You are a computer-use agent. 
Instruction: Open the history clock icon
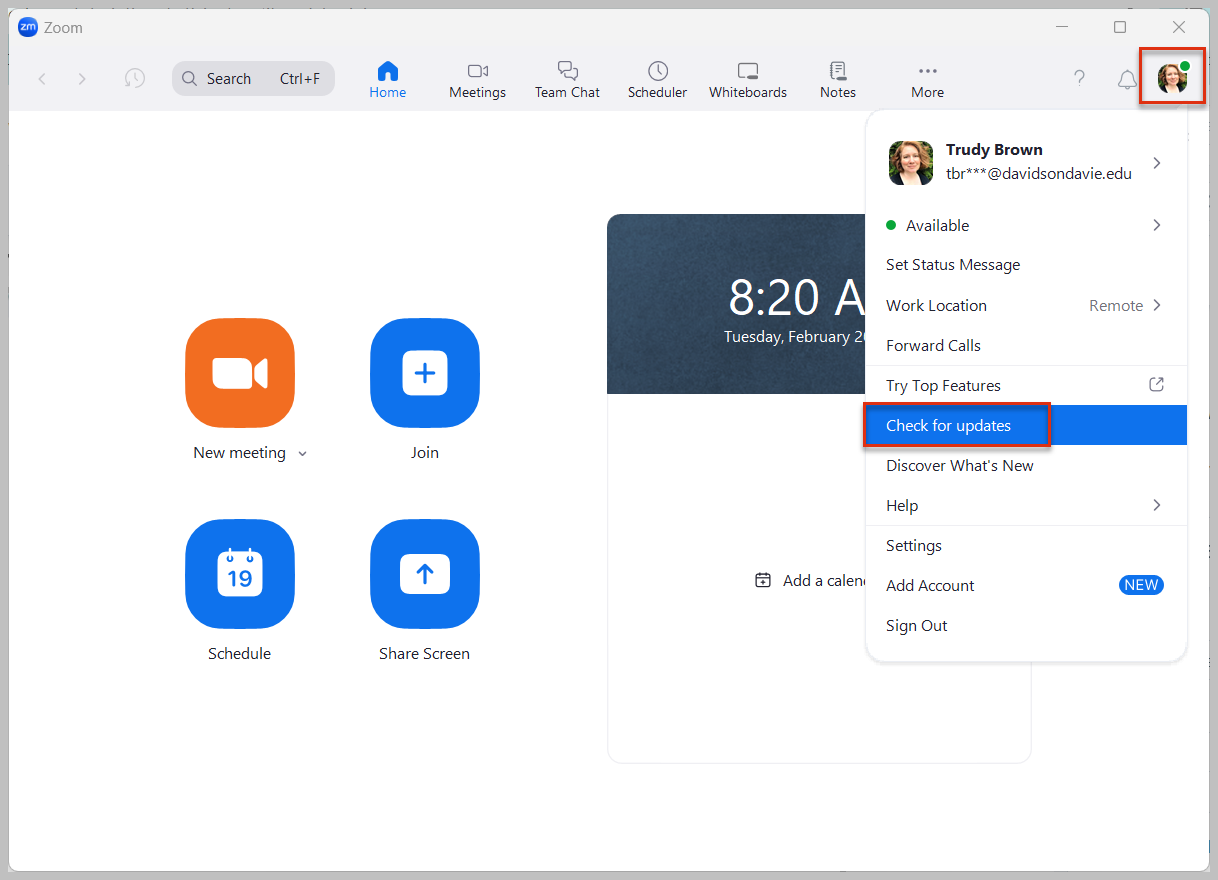coord(134,79)
